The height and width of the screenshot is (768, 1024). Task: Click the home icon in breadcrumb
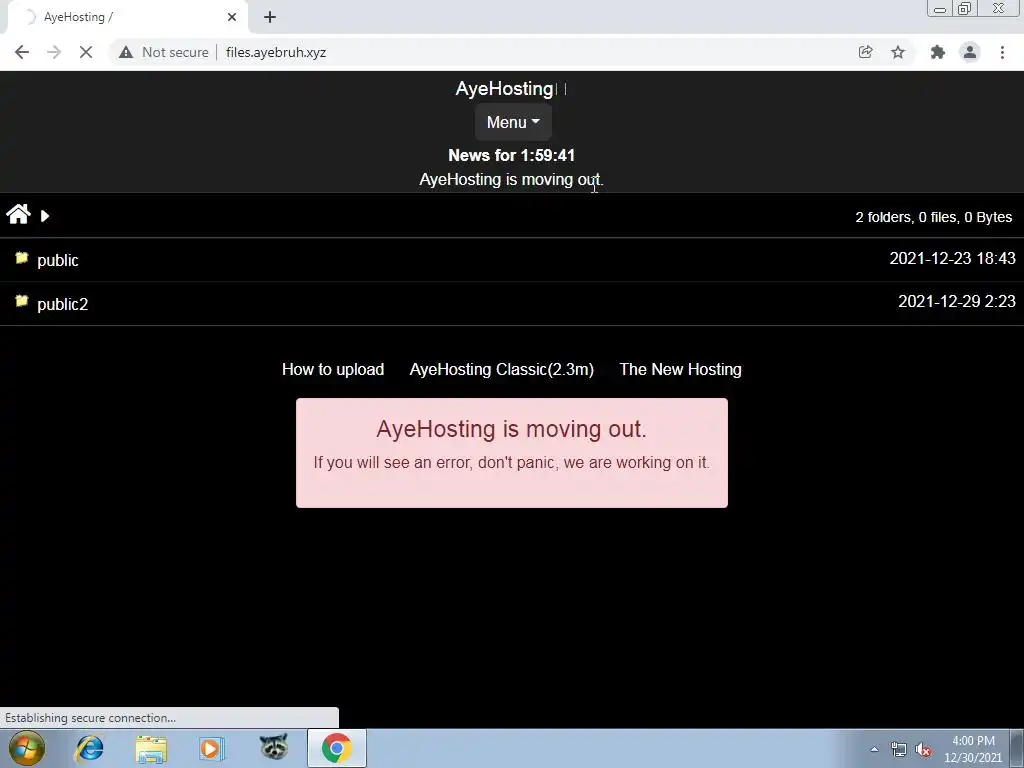[x=18, y=214]
